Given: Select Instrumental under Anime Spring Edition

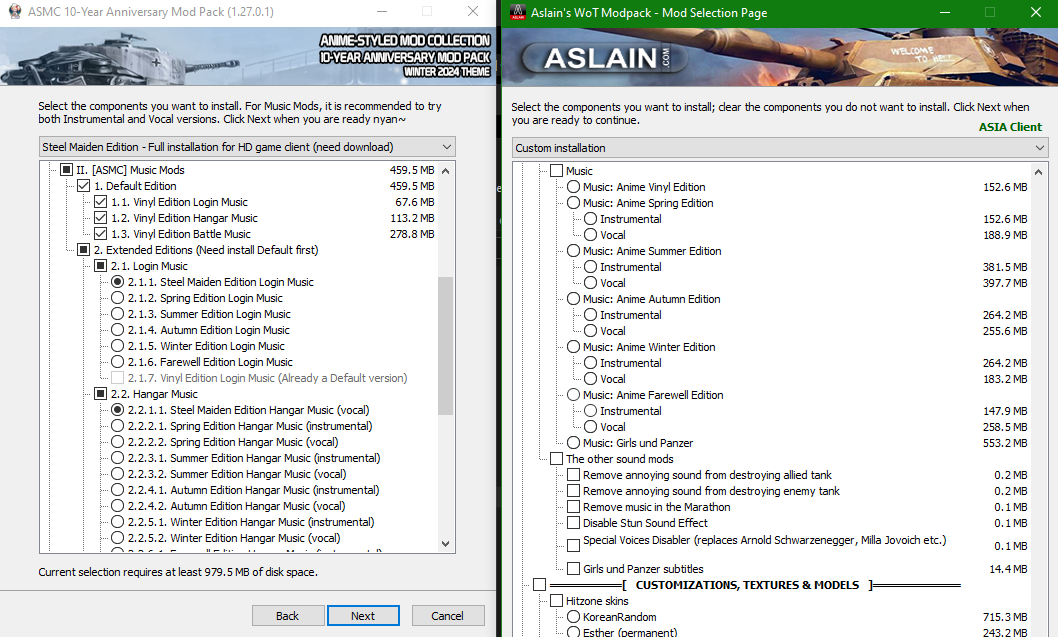Looking at the screenshot, I should pyautogui.click(x=590, y=219).
